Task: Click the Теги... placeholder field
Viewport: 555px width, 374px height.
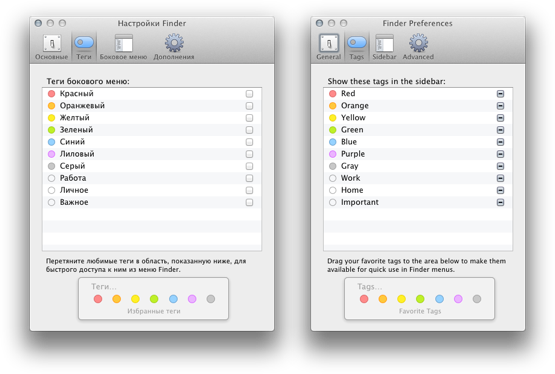Action: [x=104, y=287]
